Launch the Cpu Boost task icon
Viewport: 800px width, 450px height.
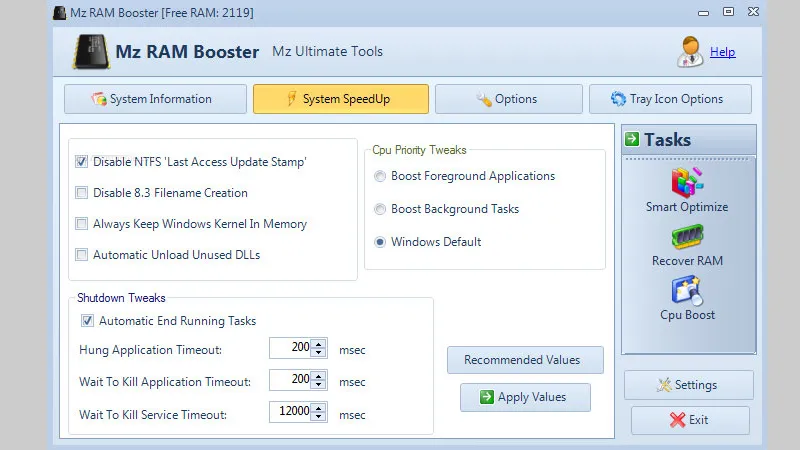coord(687,290)
